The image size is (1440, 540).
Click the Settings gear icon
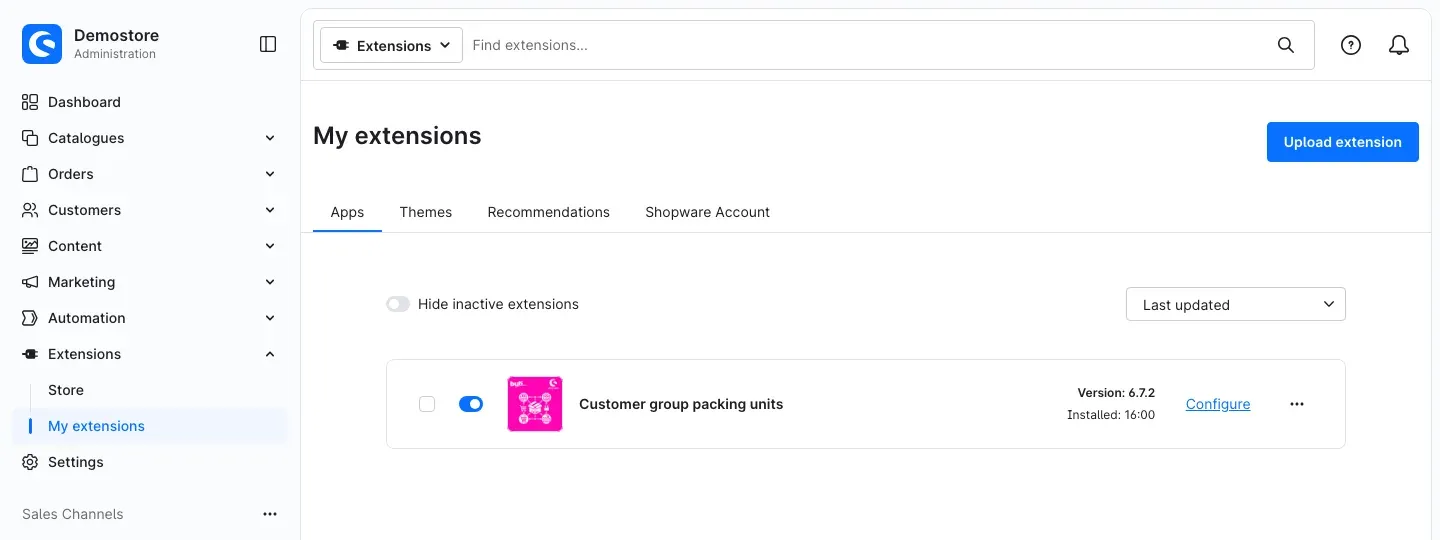click(30, 462)
